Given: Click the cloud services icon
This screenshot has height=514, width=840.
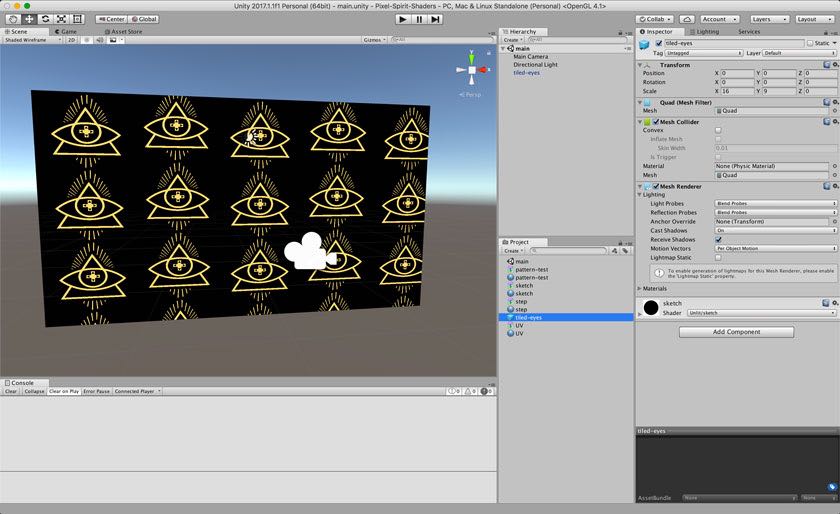Looking at the screenshot, I should click(x=687, y=19).
